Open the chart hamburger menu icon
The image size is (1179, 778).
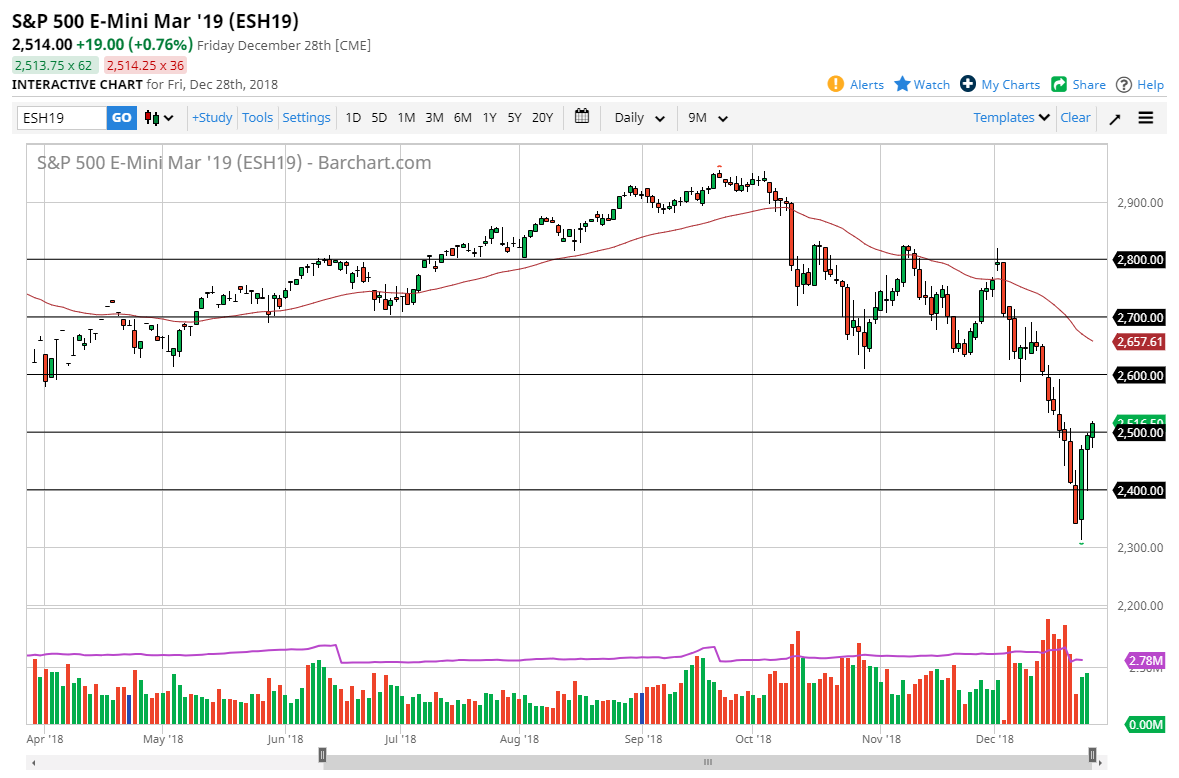click(1145, 117)
